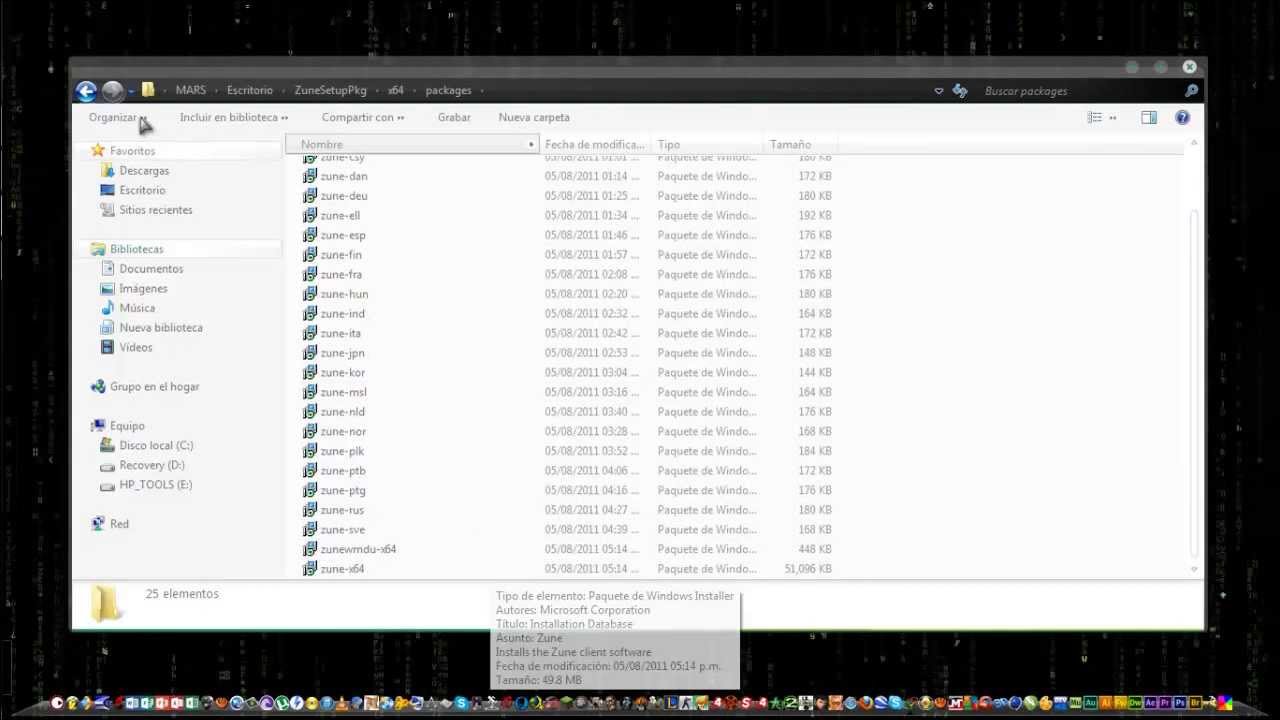This screenshot has width=1280, height=720.
Task: Select the file zune-rus
Action: [x=342, y=510]
